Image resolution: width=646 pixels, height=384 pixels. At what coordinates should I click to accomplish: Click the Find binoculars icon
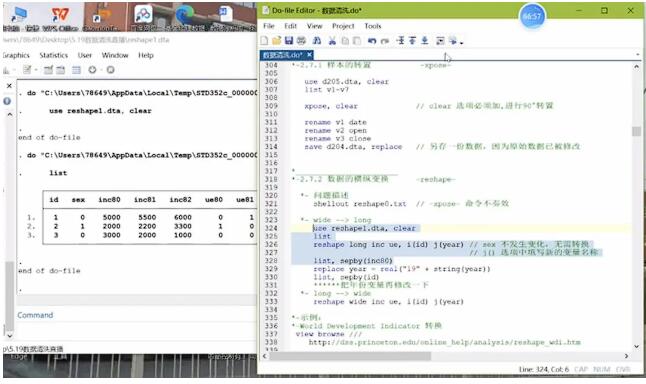coord(317,40)
